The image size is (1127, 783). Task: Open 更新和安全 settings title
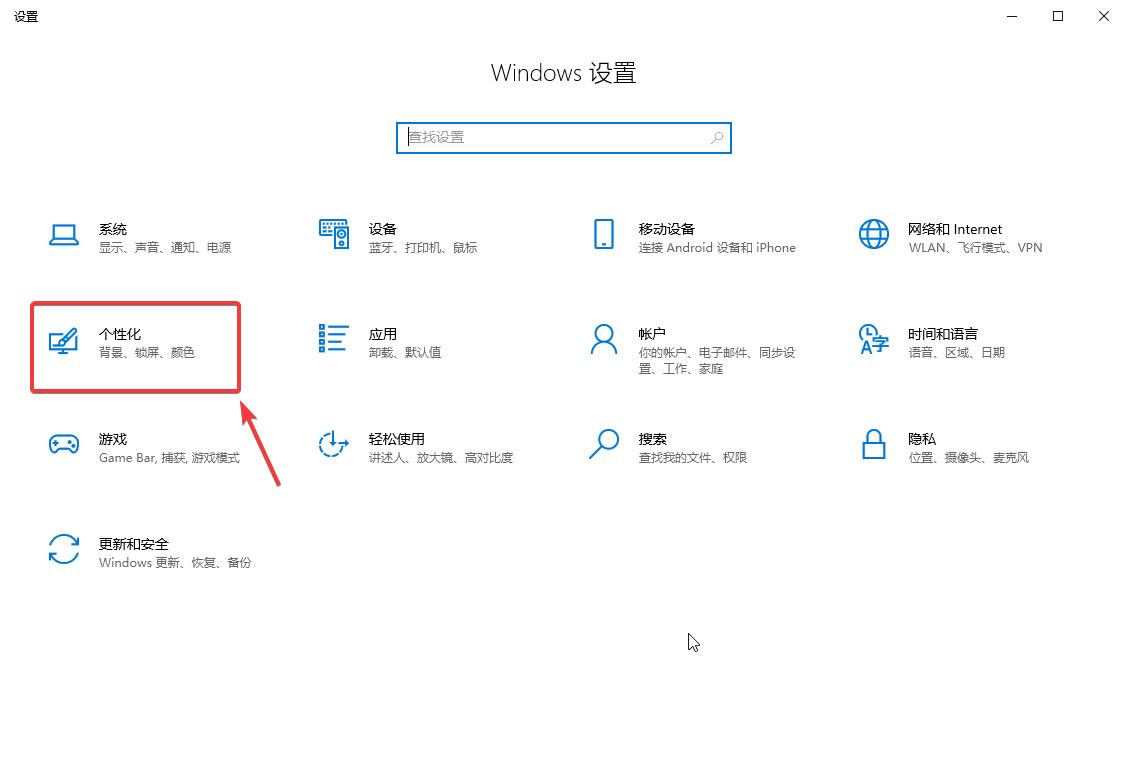[x=134, y=544]
